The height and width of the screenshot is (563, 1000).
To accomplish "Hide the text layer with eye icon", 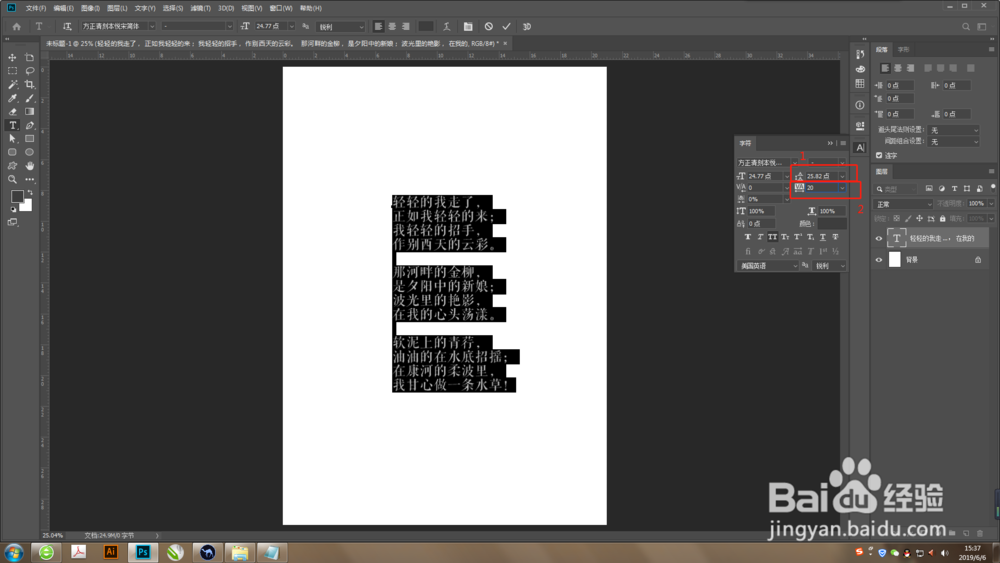I will [879, 238].
